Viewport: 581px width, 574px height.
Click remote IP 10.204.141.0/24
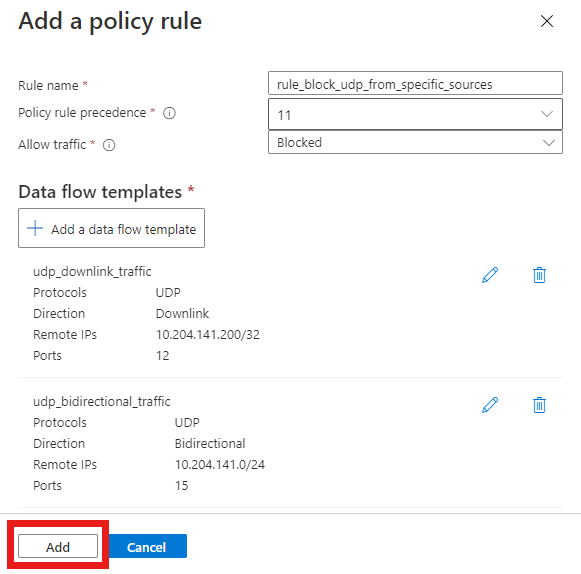pyautogui.click(x=220, y=465)
